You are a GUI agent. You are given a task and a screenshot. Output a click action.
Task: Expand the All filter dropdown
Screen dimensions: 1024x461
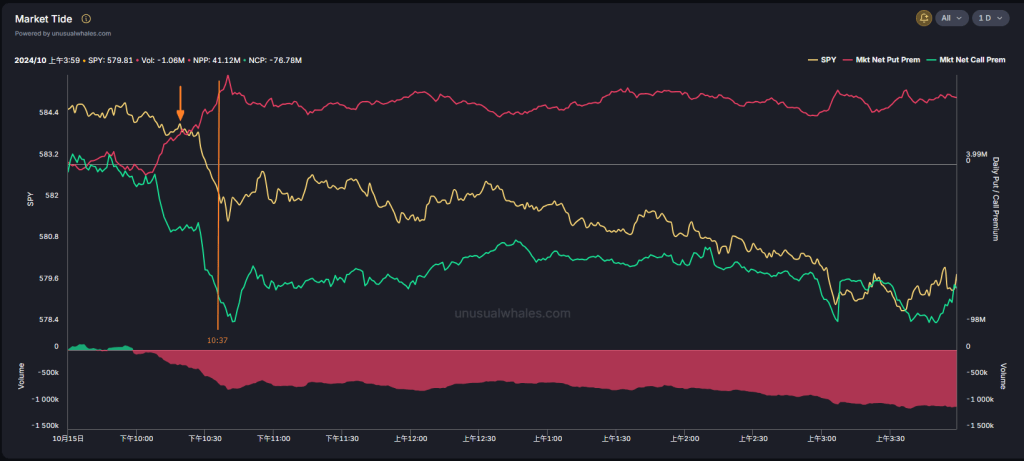(952, 18)
